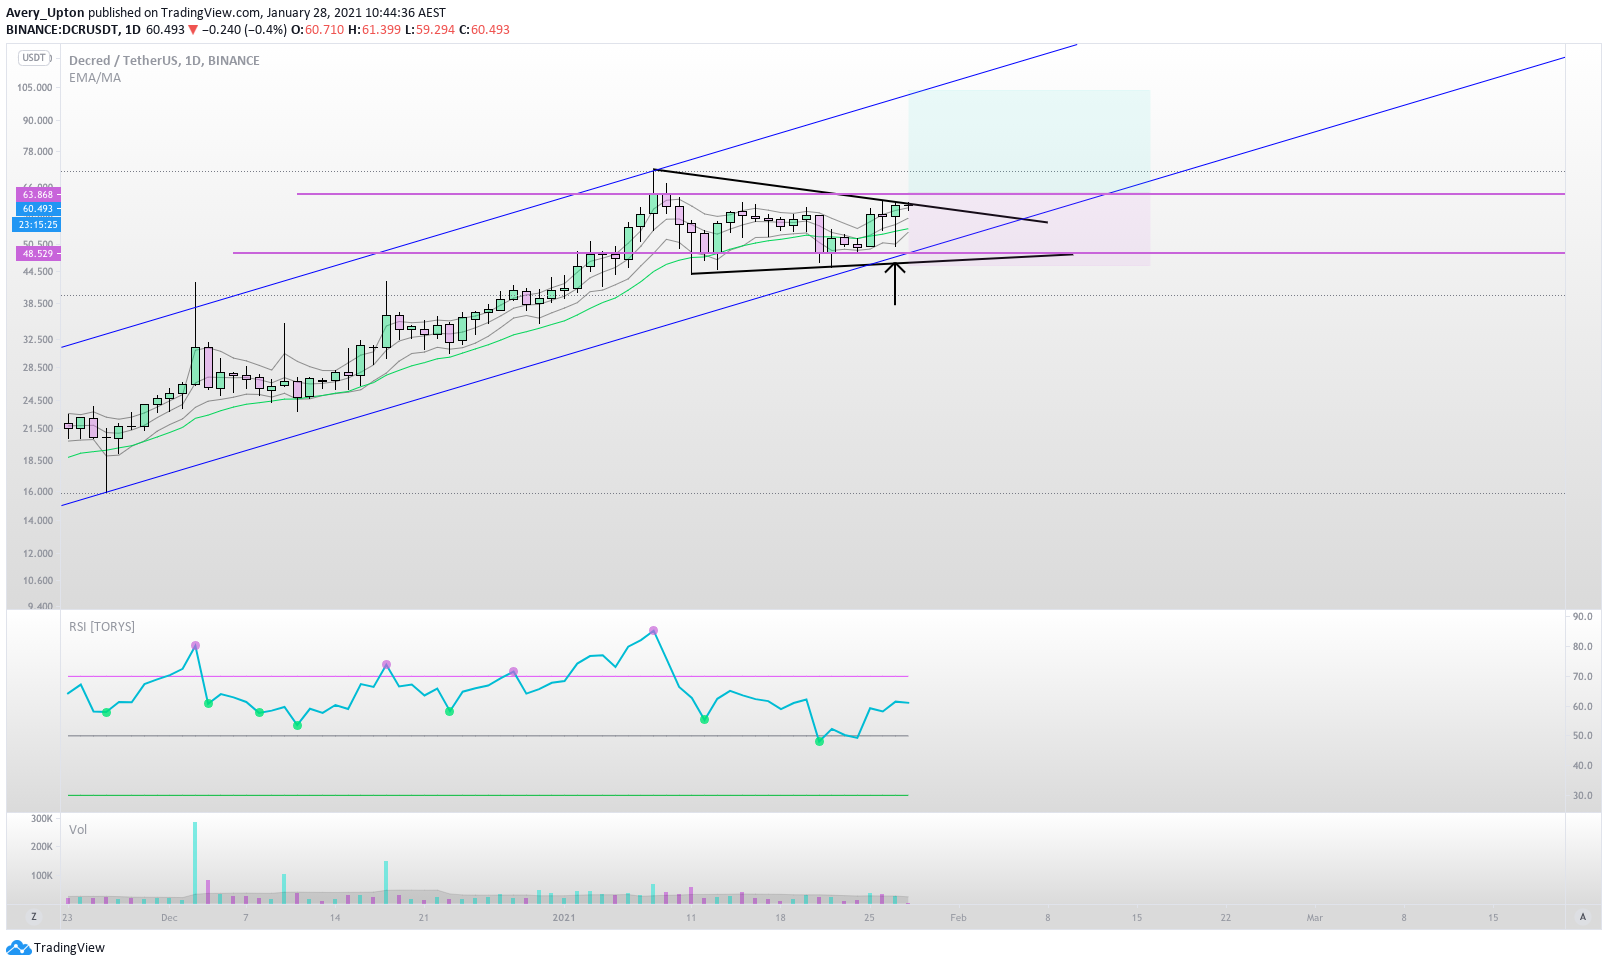Open the USDT currency selector label
Image resolution: width=1608 pixels, height=966 pixels.
(35, 58)
